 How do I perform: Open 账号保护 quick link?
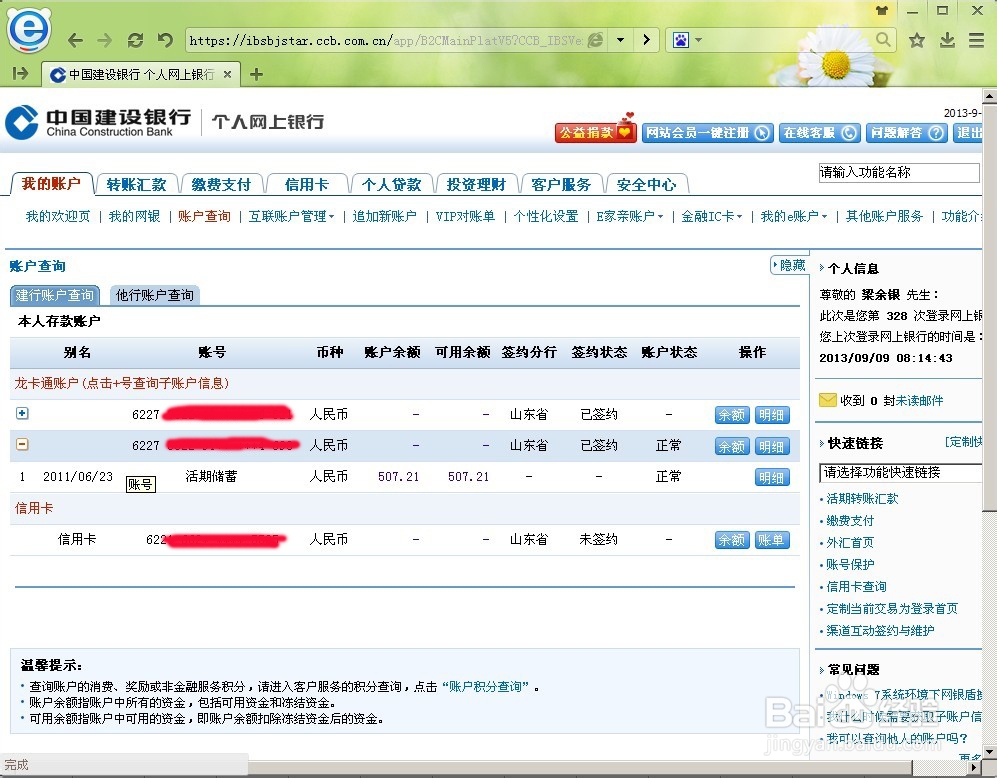click(850, 564)
